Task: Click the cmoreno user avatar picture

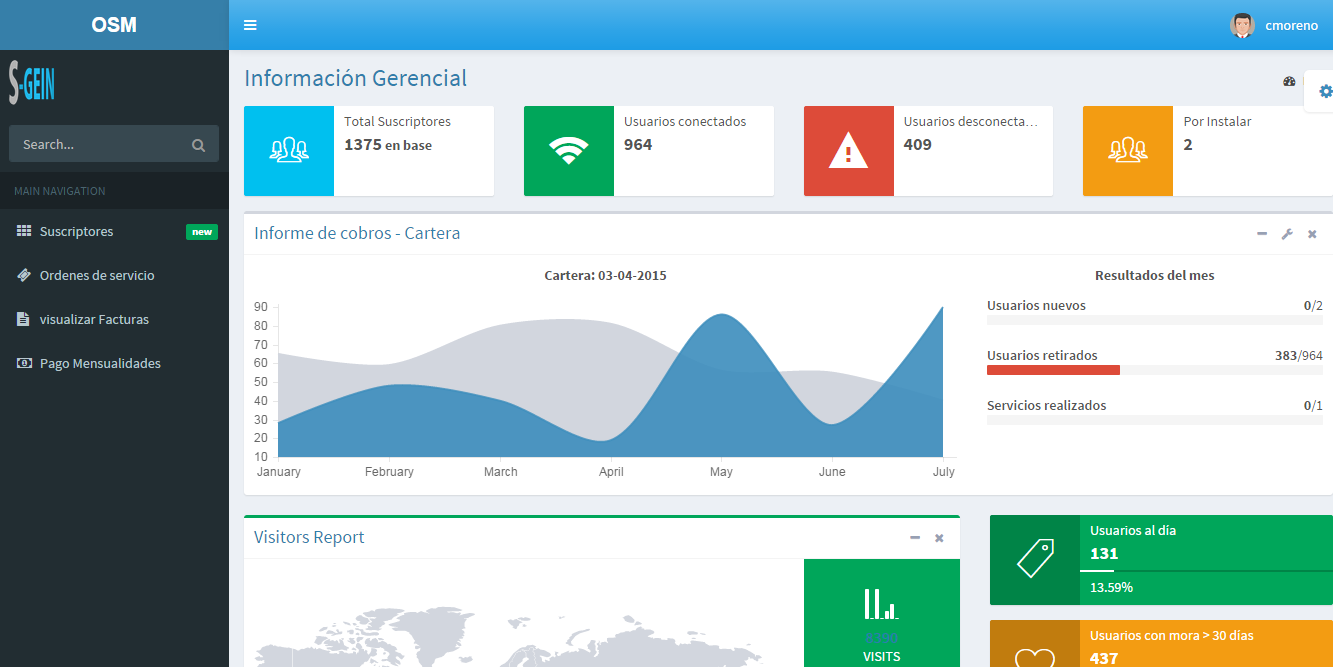Action: [x=1242, y=25]
